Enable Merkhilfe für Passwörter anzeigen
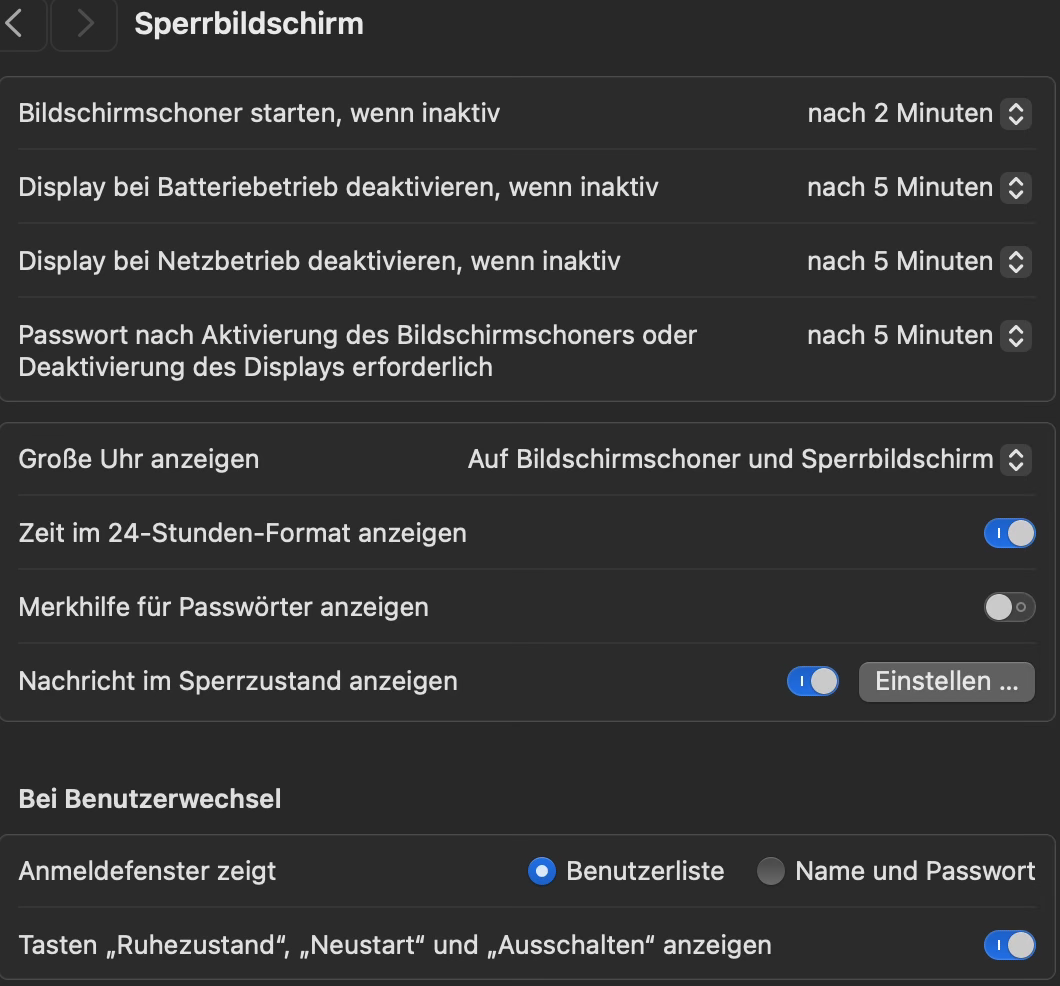 click(x=1009, y=607)
